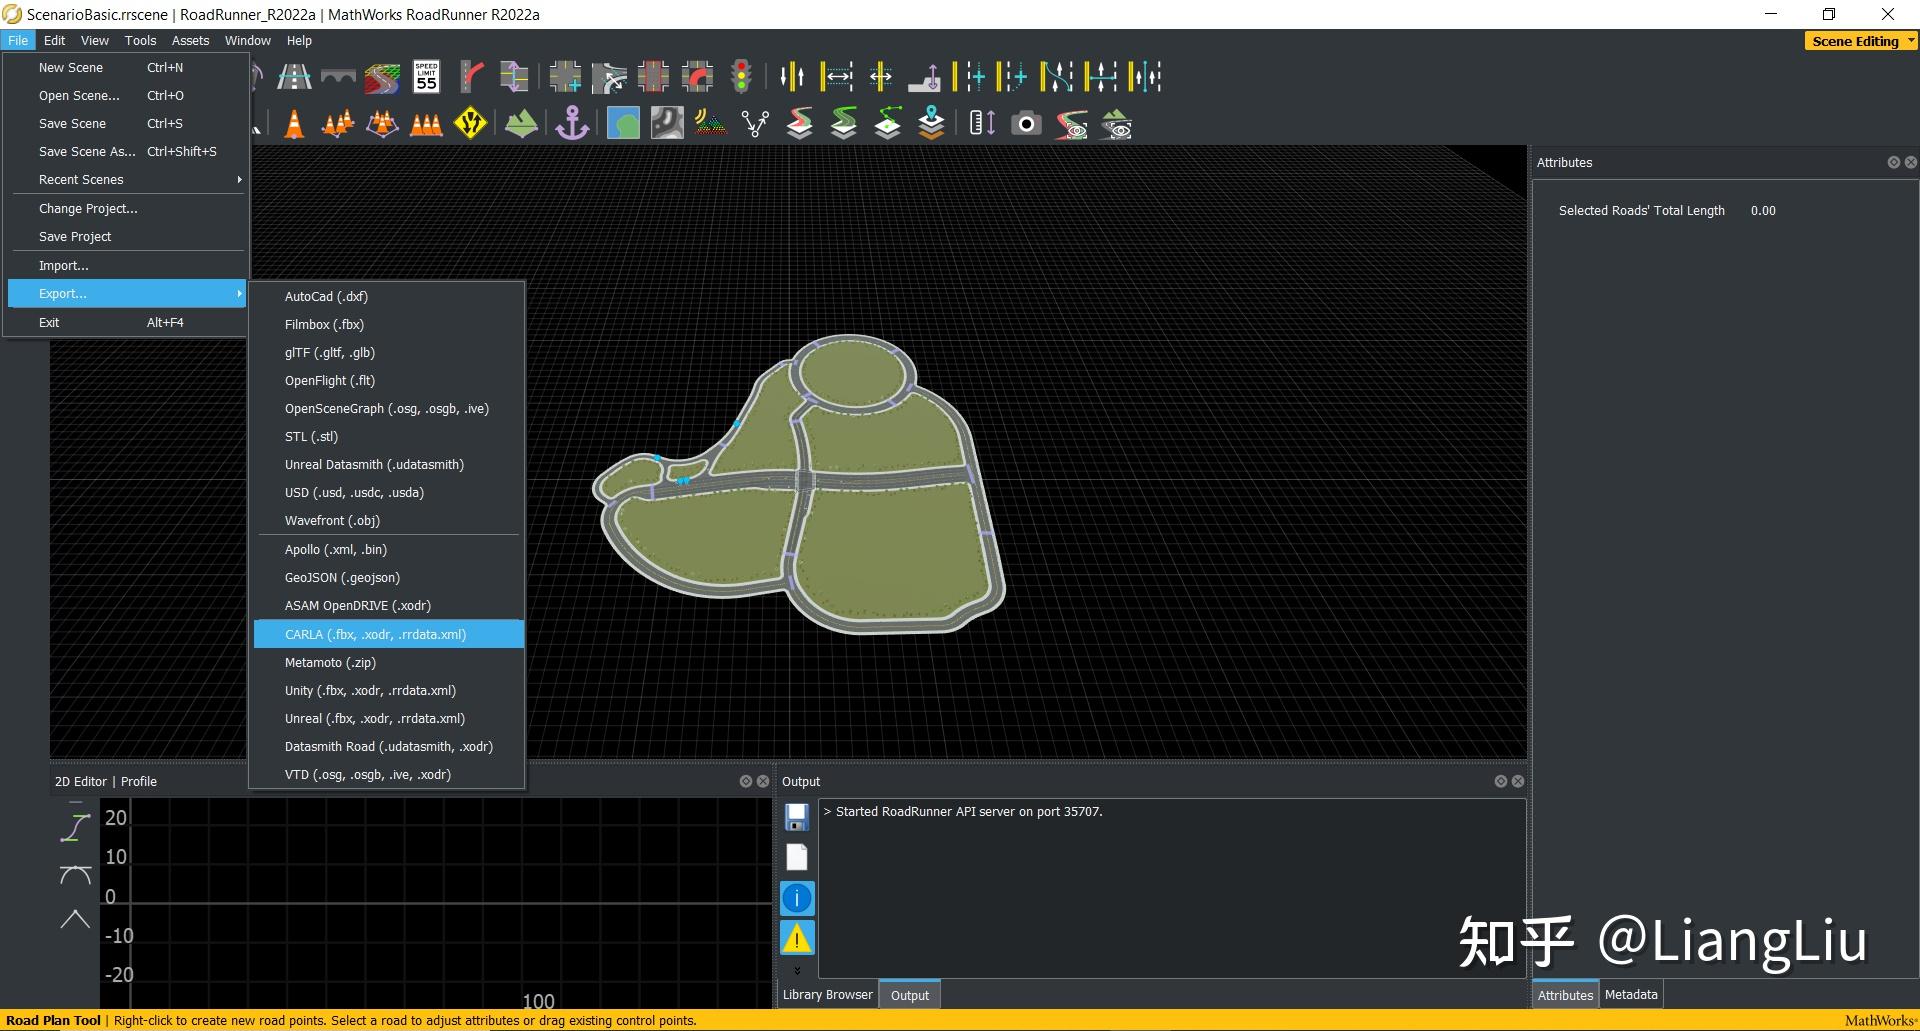Open the Metadata tab

click(x=1631, y=995)
